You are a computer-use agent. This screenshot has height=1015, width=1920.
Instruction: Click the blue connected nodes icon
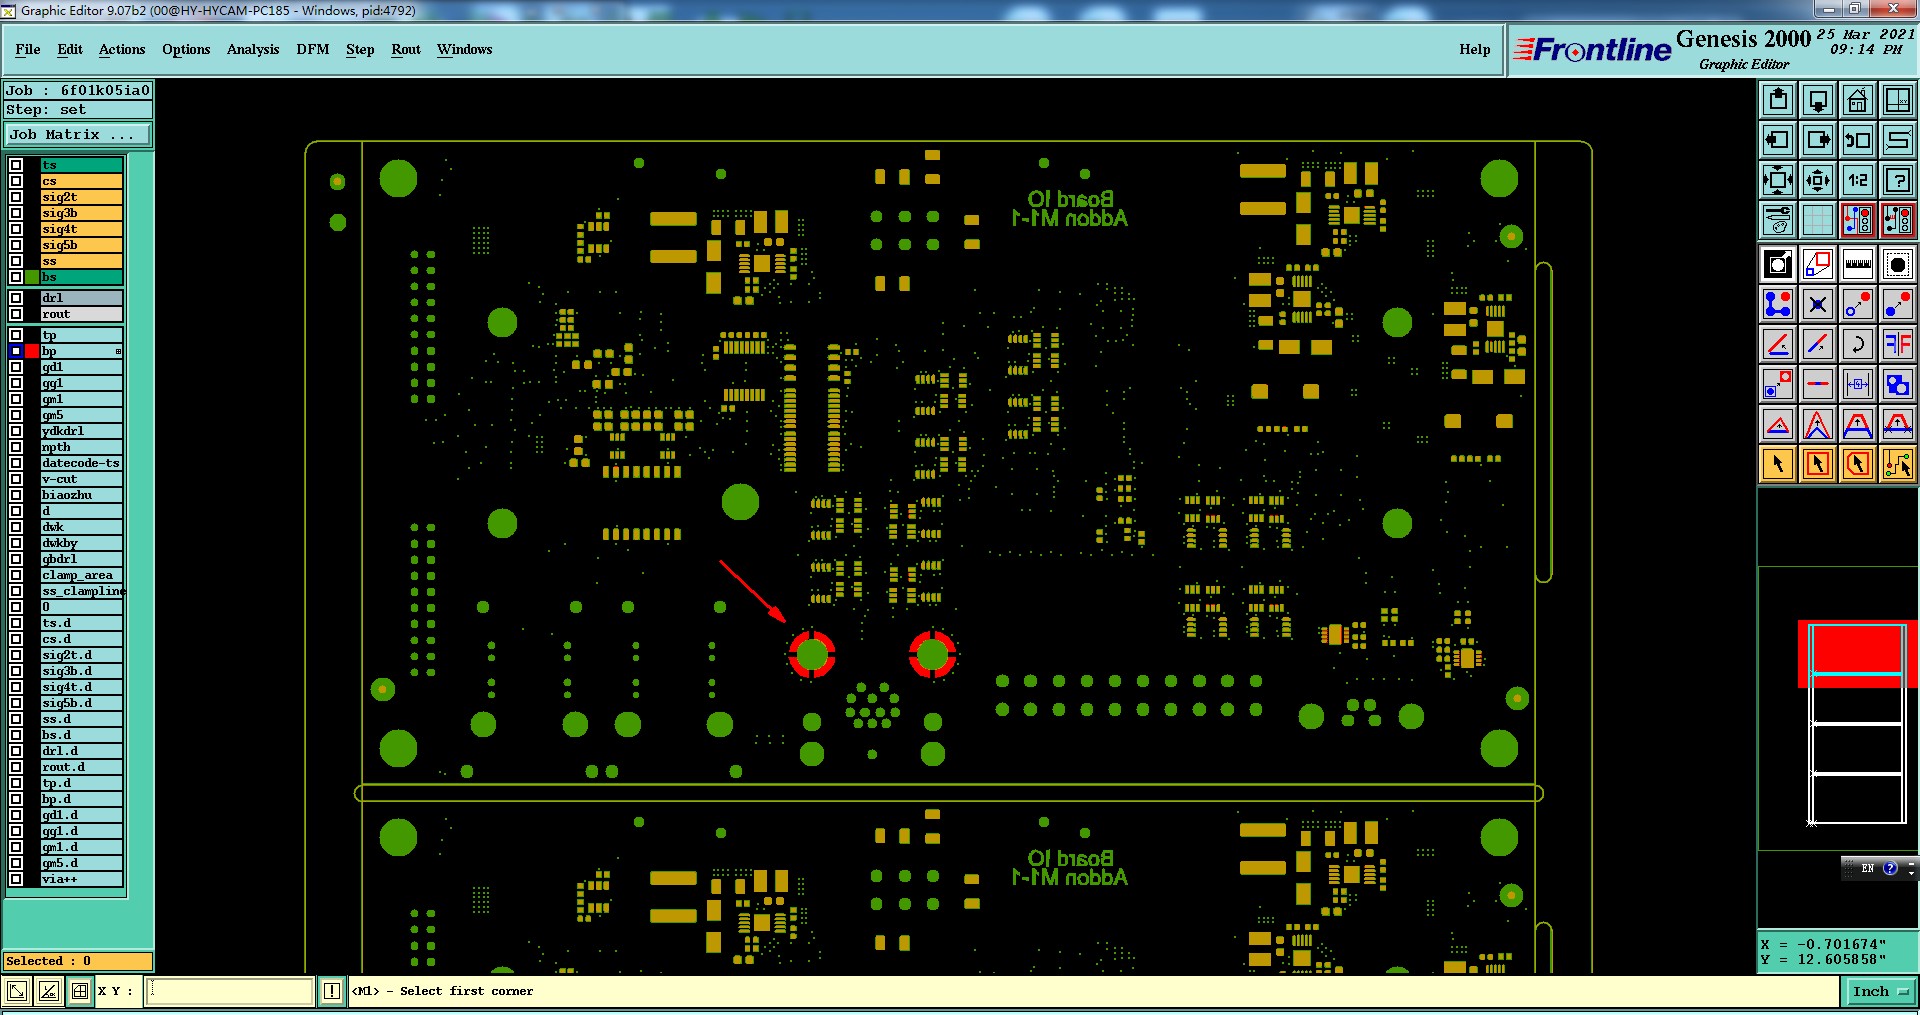[1778, 304]
